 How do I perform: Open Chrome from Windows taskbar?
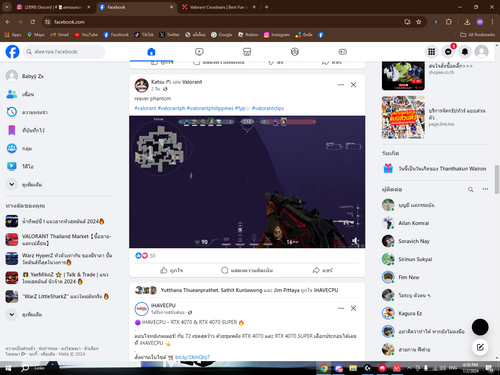tap(323, 368)
